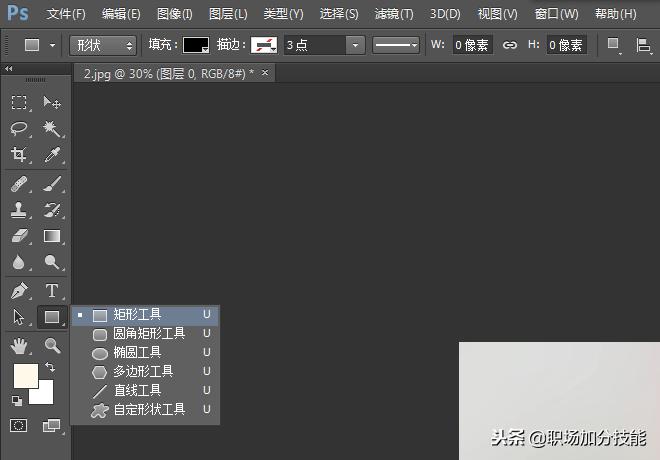
Task: Close the 2.jpg document tab
Action: [265, 73]
